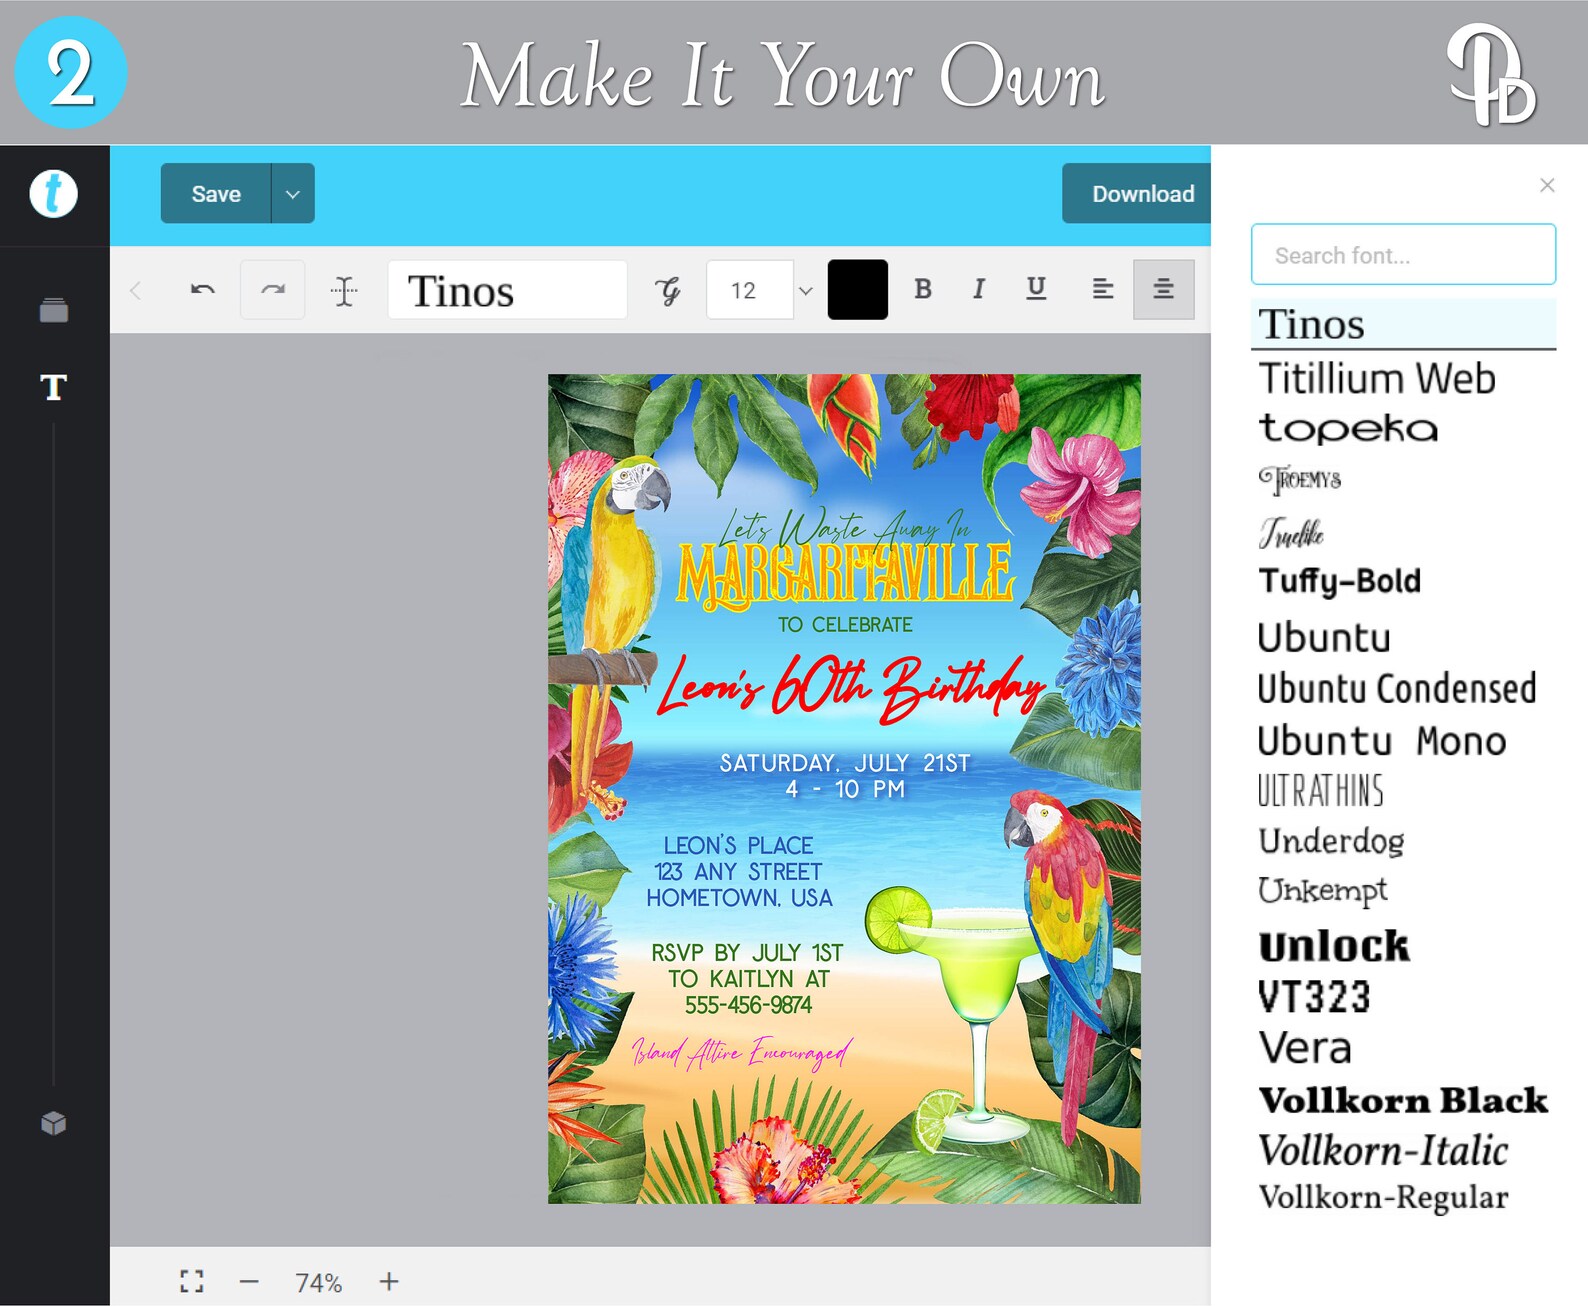This screenshot has width=1588, height=1306.
Task: Select the Vera font
Action: pyautogui.click(x=1305, y=1048)
